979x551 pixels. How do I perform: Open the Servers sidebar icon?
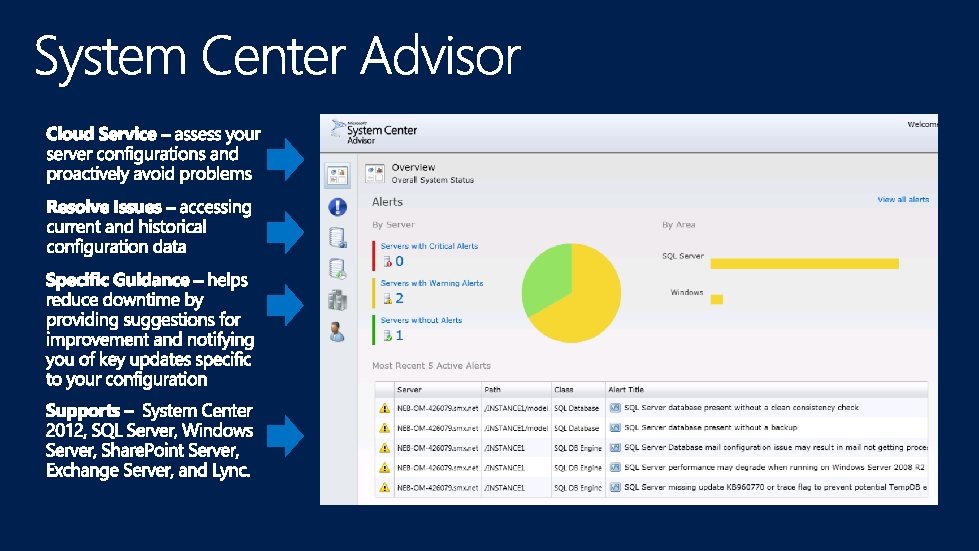(337, 238)
